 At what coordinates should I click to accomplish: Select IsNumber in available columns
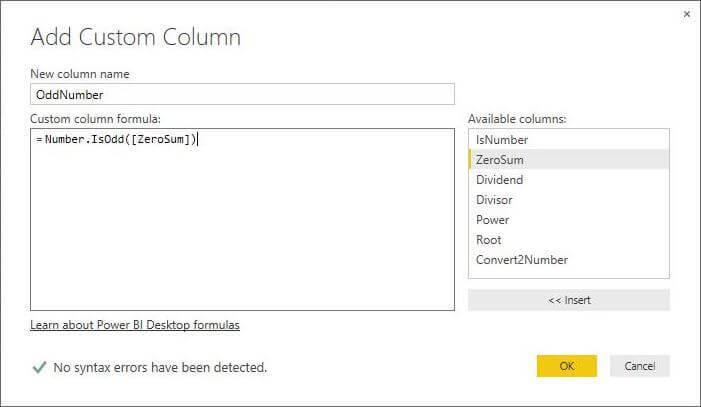(x=502, y=140)
